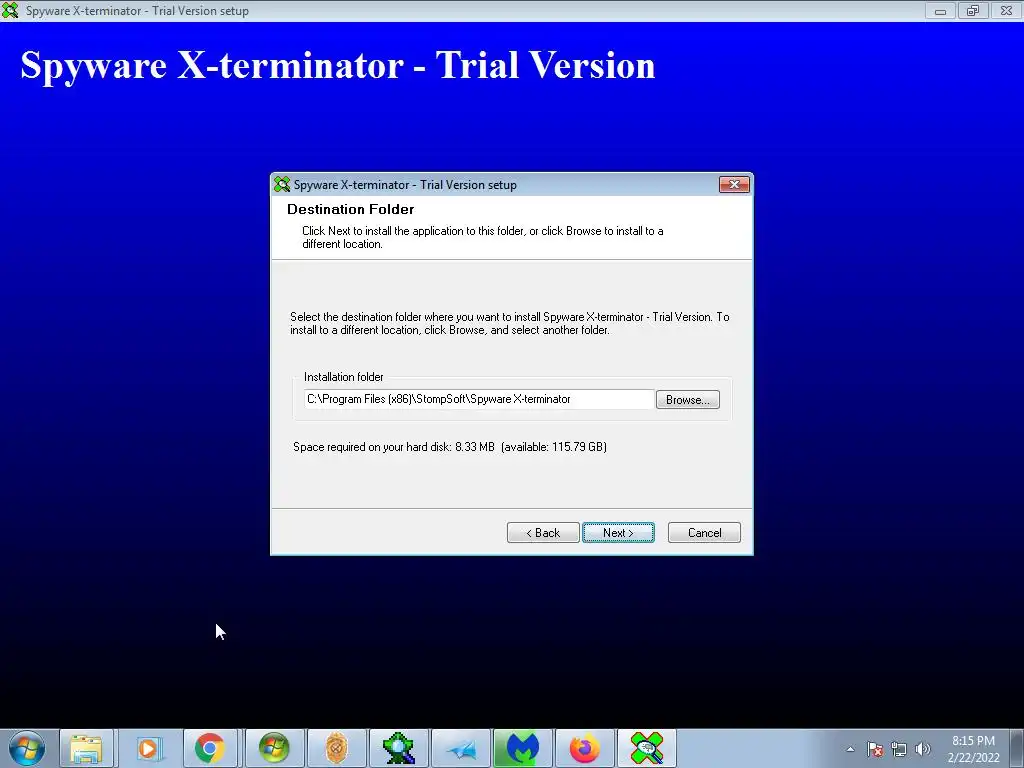Open Google Chrome from taskbar
The height and width of the screenshot is (768, 1024).
pos(210,748)
